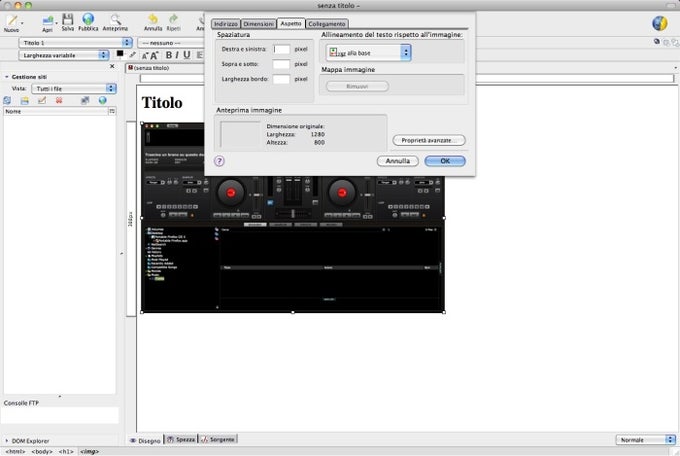
Task: Confirm the dialog with OK
Action: (445, 161)
